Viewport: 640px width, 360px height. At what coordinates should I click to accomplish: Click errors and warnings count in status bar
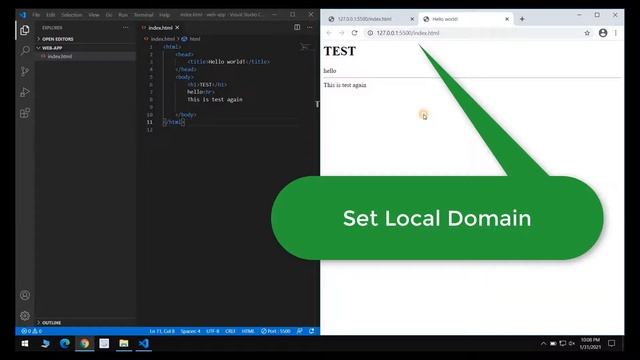31,331
